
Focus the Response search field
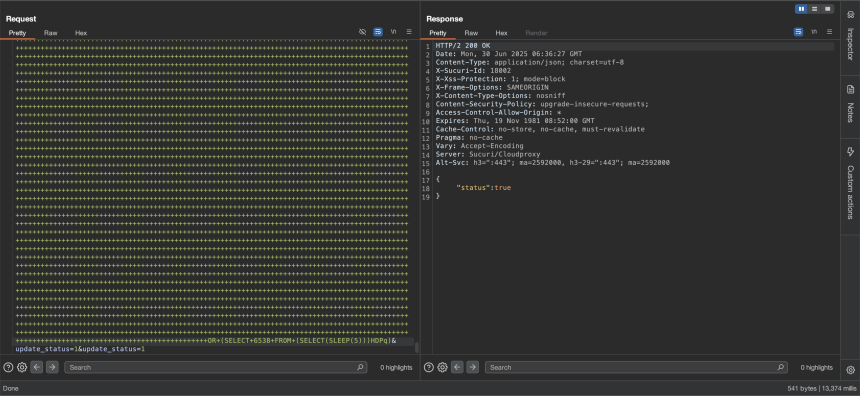coord(636,367)
